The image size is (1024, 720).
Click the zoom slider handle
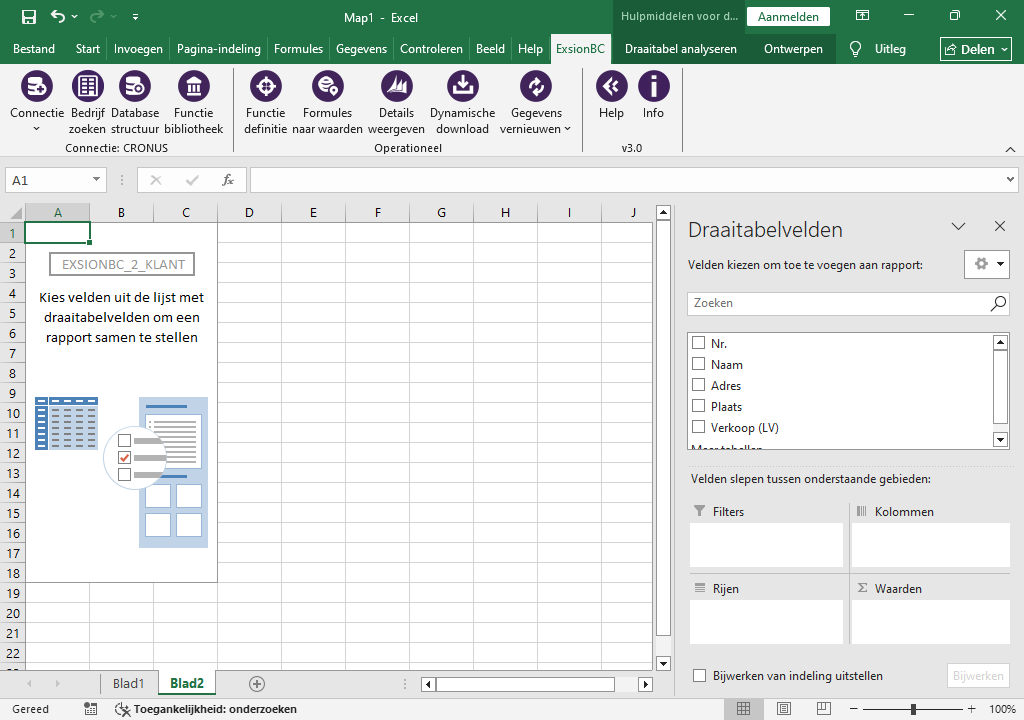coord(913,709)
